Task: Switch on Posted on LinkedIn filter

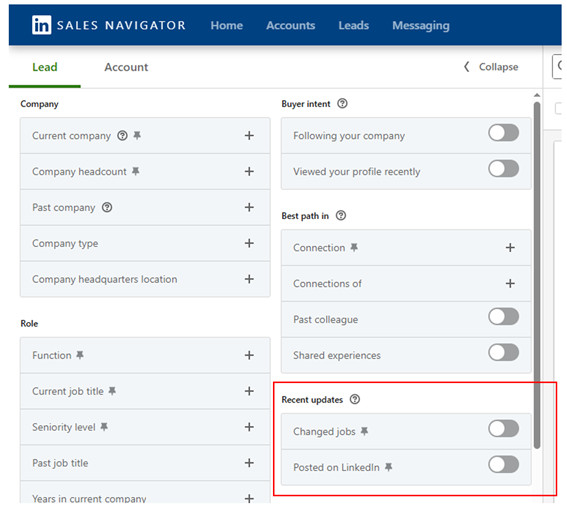Action: click(x=503, y=464)
